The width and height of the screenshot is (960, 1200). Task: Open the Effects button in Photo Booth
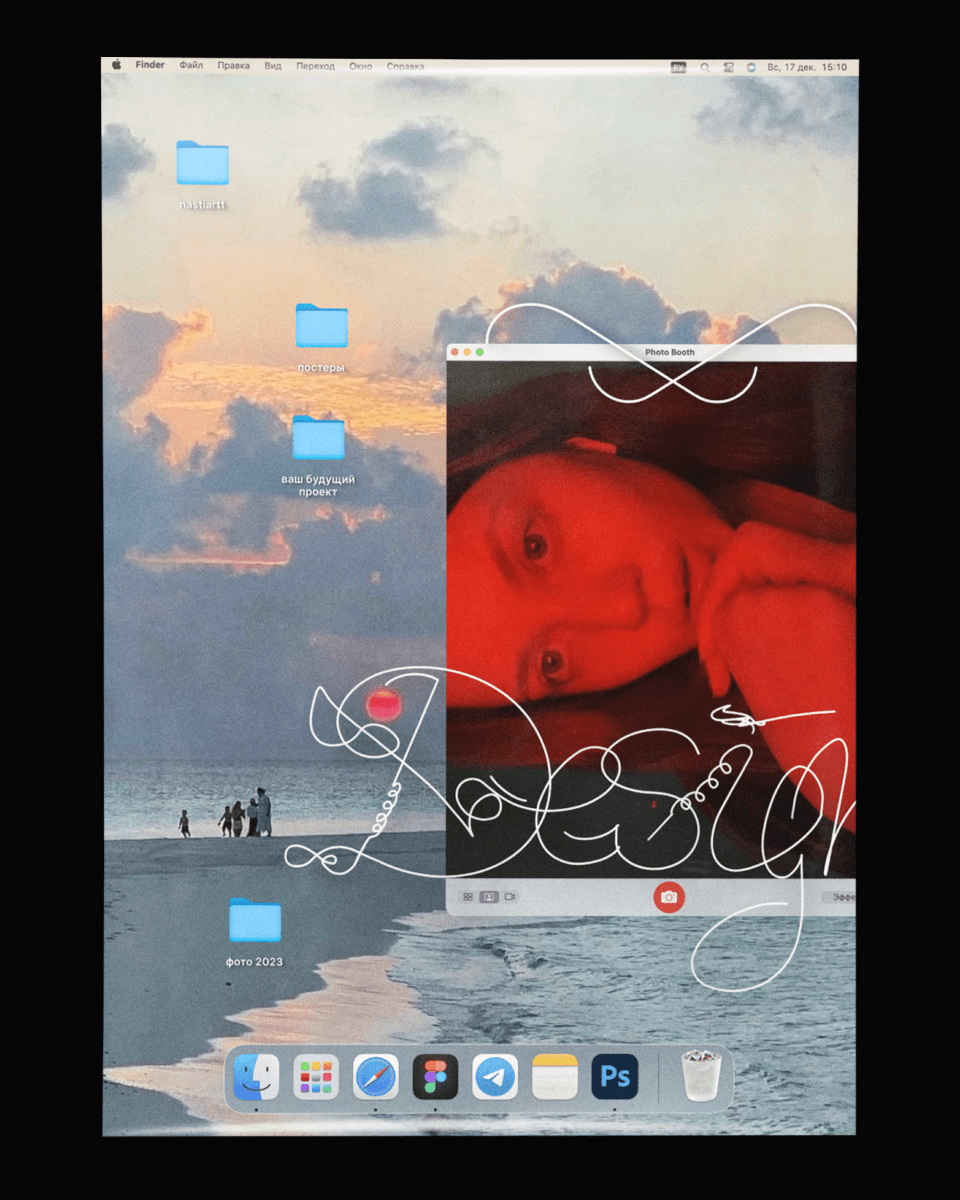(838, 898)
